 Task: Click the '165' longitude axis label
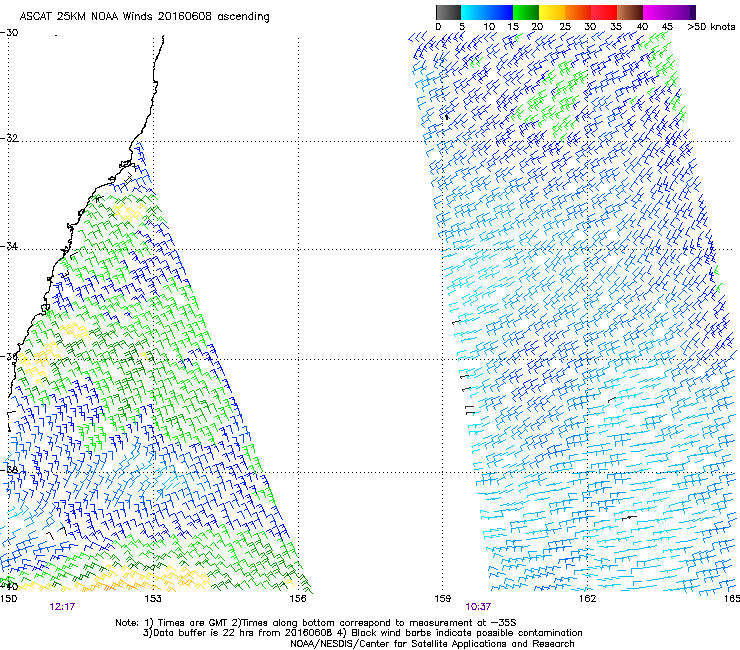(x=732, y=599)
